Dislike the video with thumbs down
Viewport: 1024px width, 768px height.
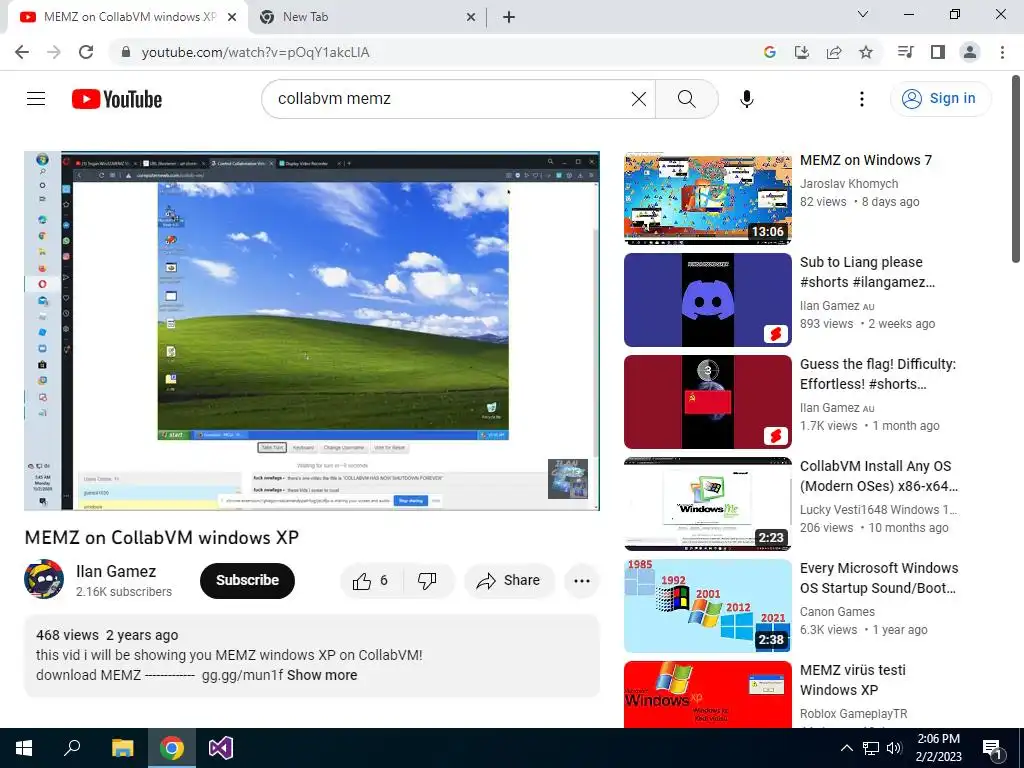point(428,581)
